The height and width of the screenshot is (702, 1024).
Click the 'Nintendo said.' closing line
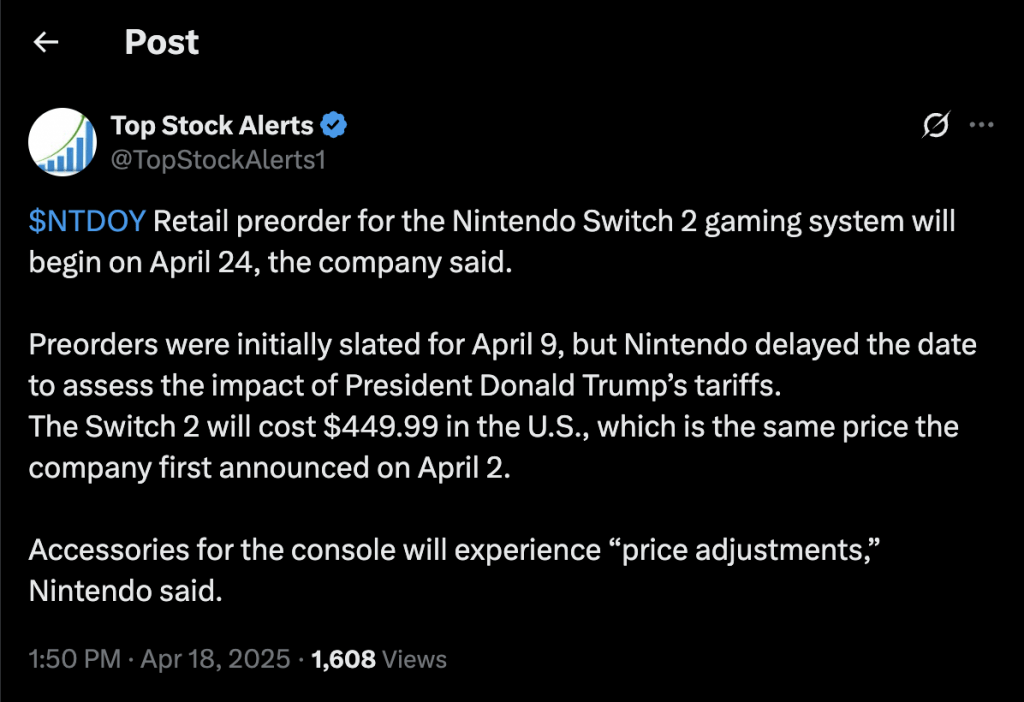(x=125, y=591)
